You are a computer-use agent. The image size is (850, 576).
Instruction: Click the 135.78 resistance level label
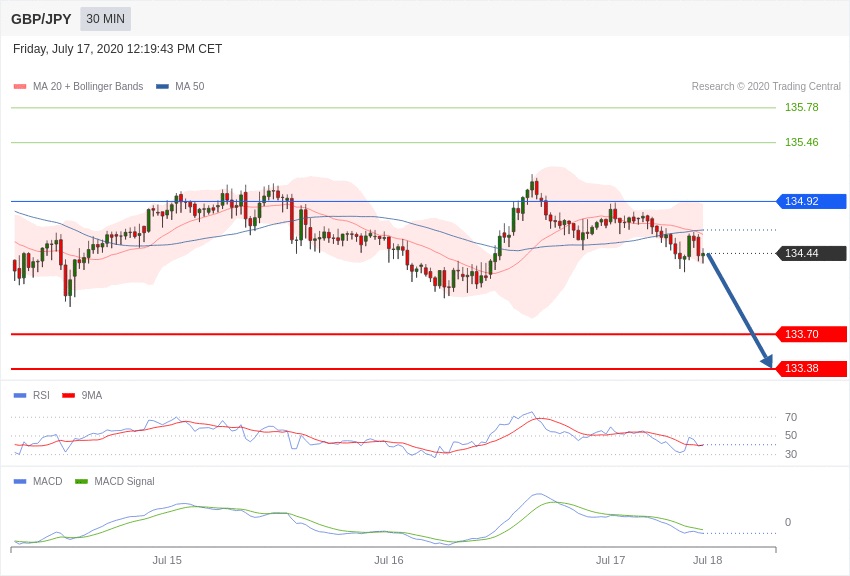point(801,107)
